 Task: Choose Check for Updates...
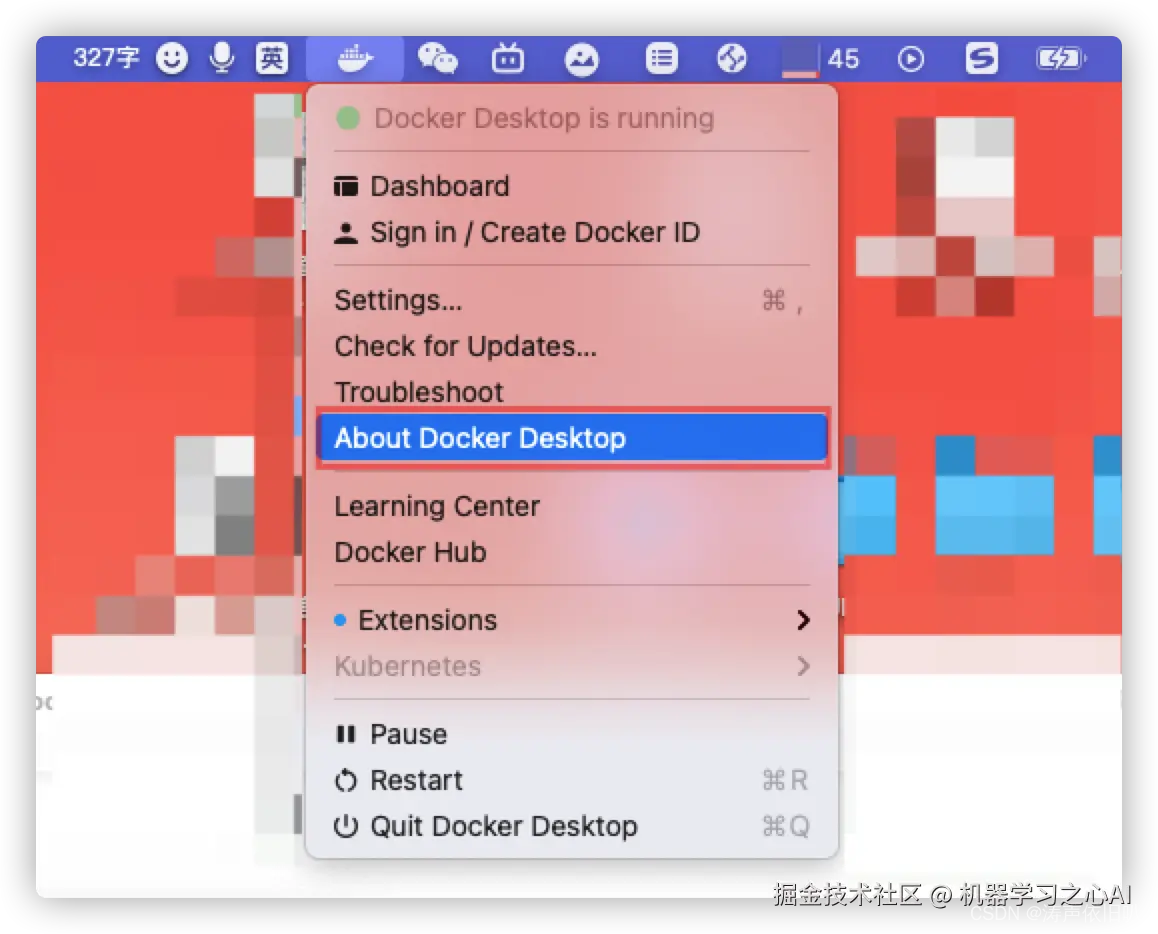point(572,346)
